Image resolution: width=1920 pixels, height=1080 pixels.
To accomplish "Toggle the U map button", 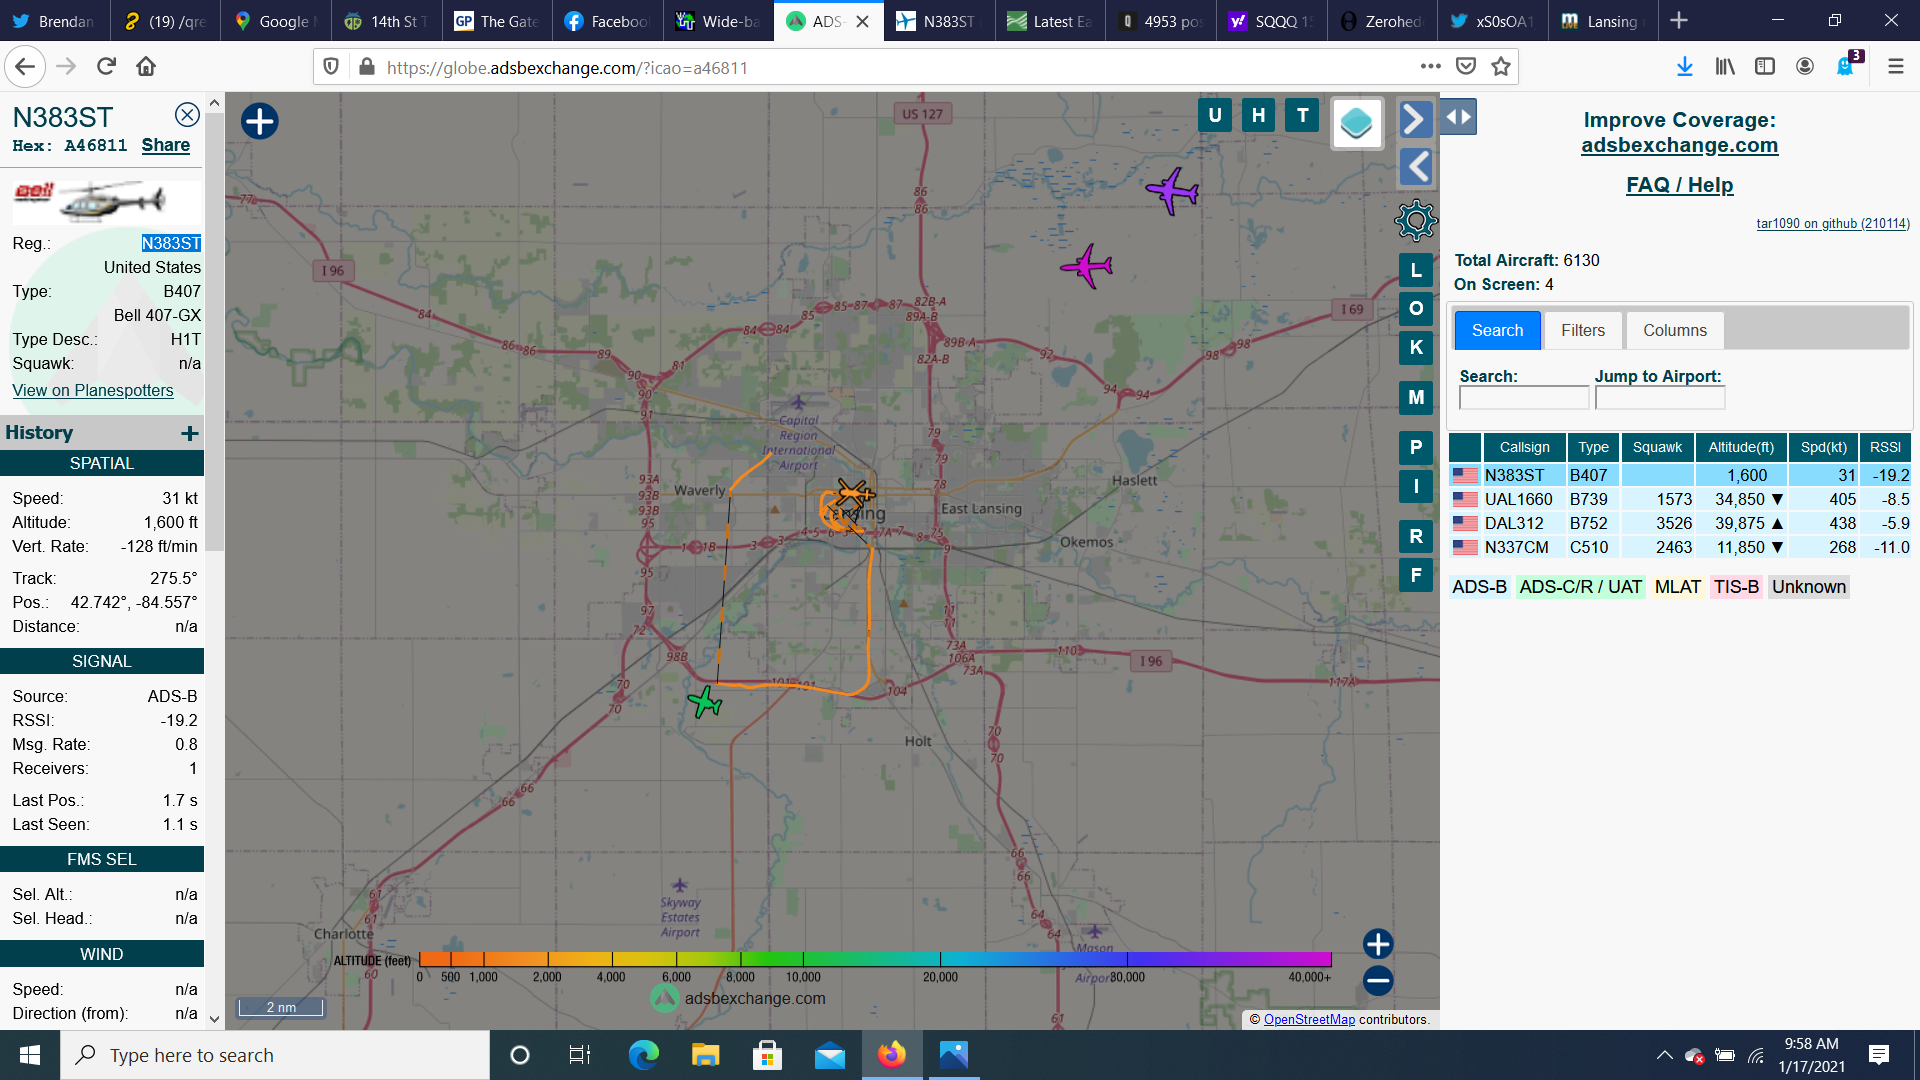I will click(1215, 115).
